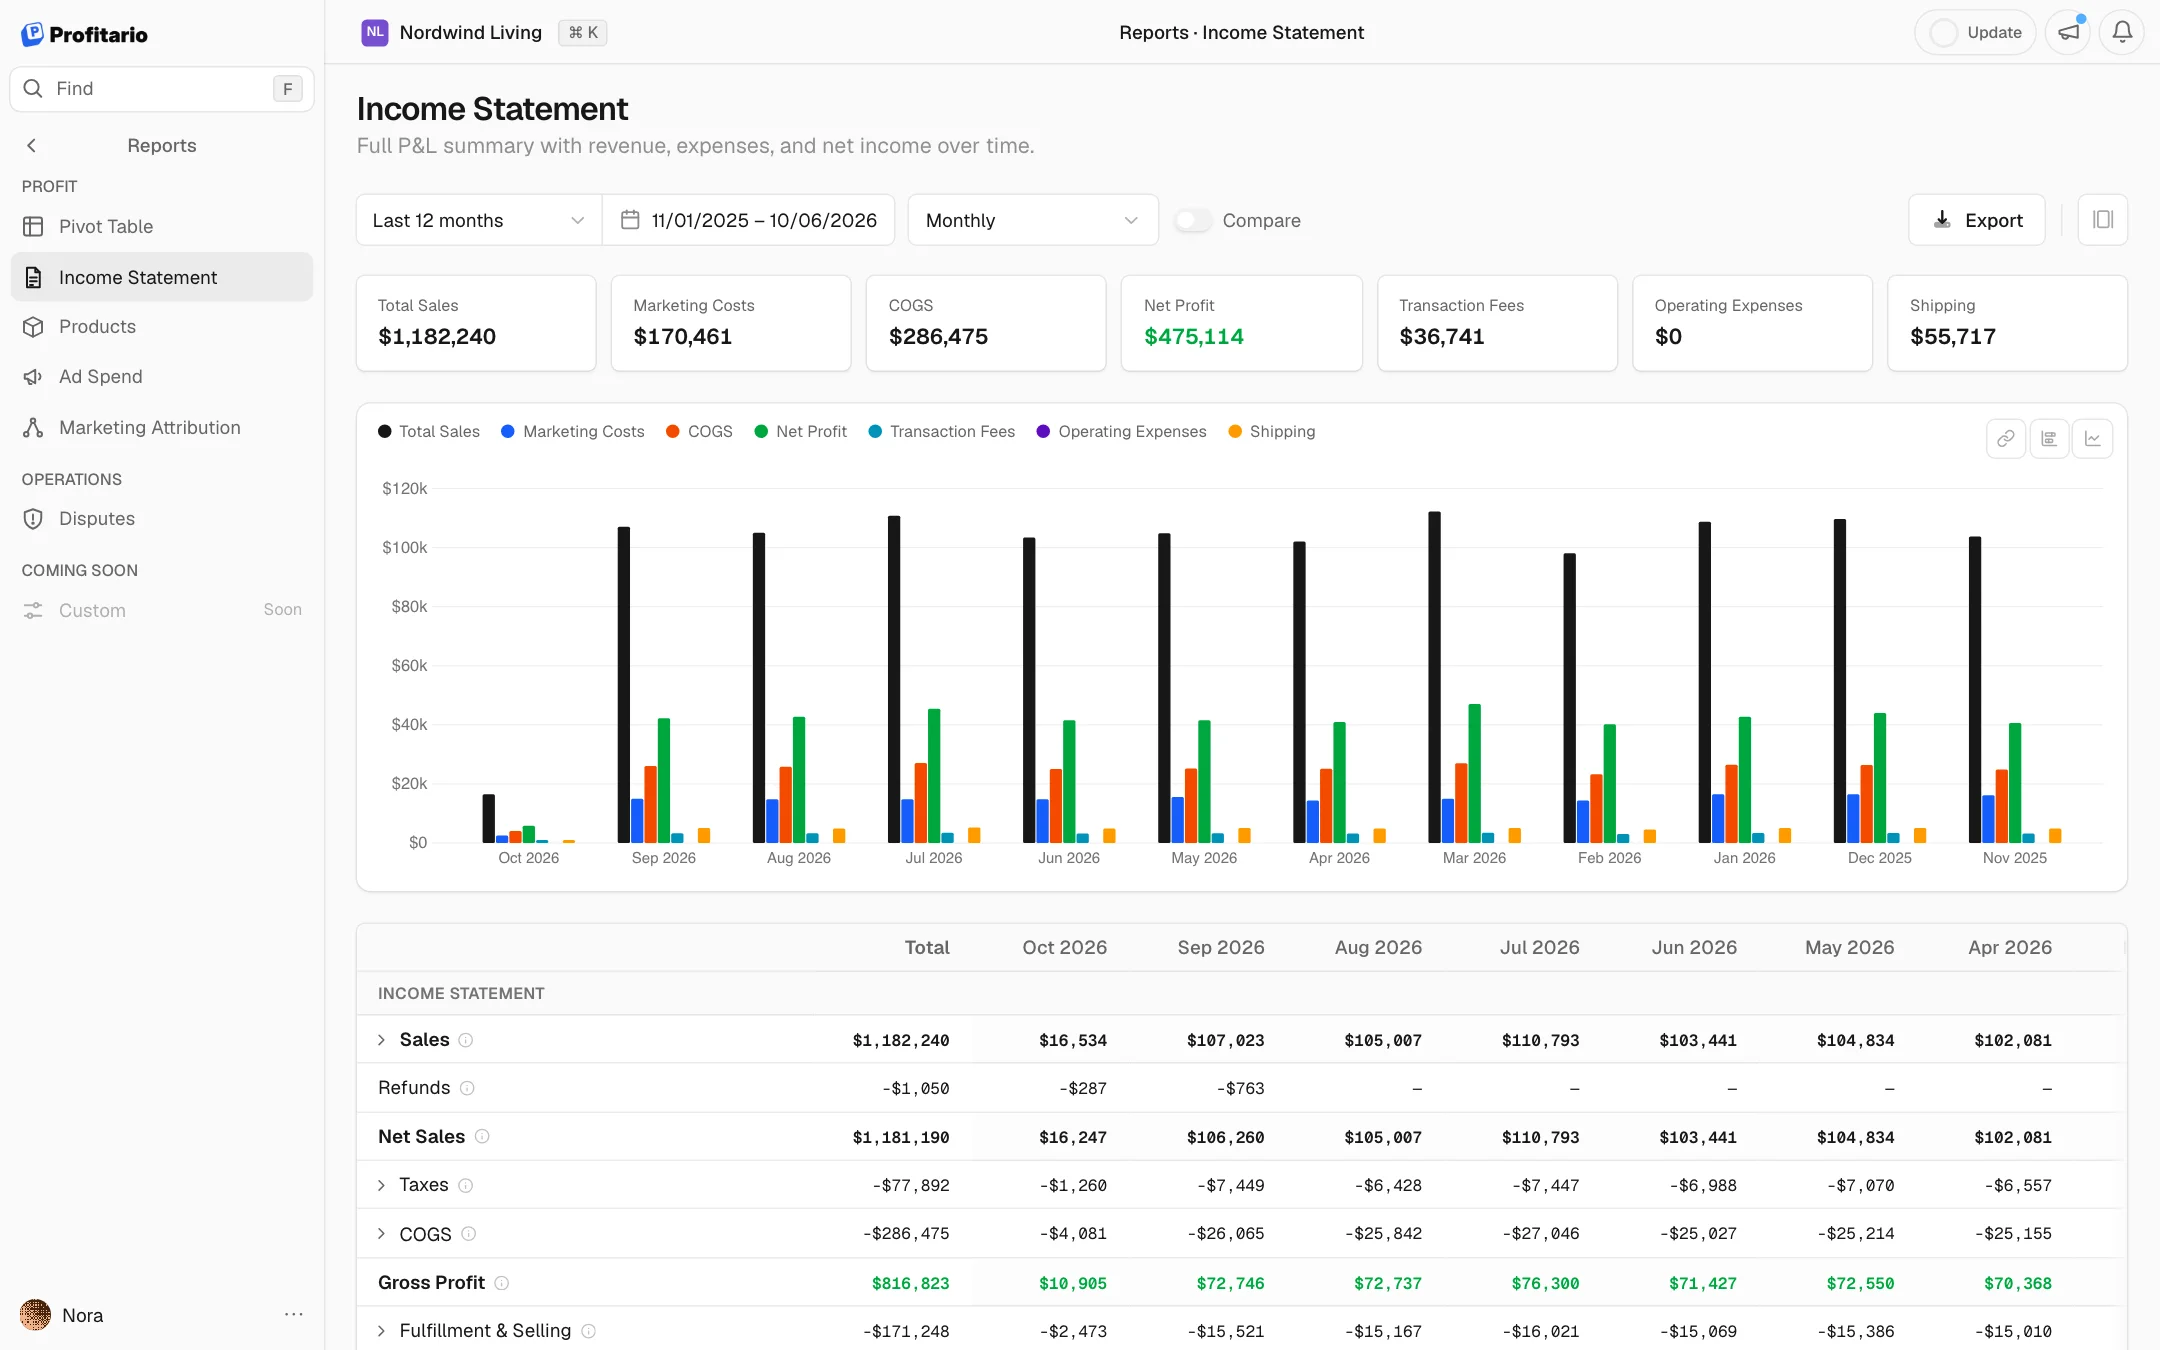Click the info icon next to Sales
The height and width of the screenshot is (1350, 2160).
tap(466, 1040)
